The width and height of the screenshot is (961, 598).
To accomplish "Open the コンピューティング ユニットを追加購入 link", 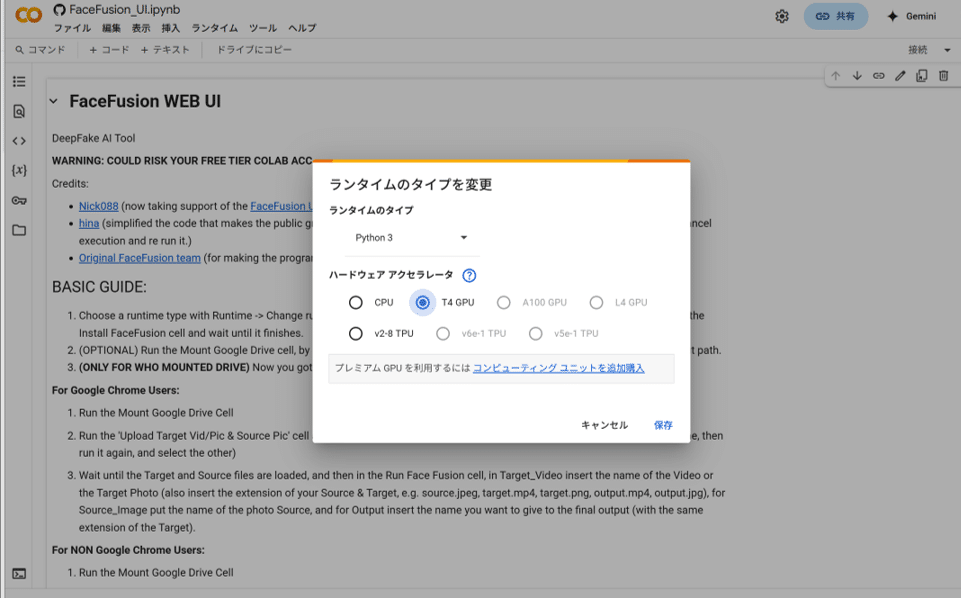I will [558, 368].
